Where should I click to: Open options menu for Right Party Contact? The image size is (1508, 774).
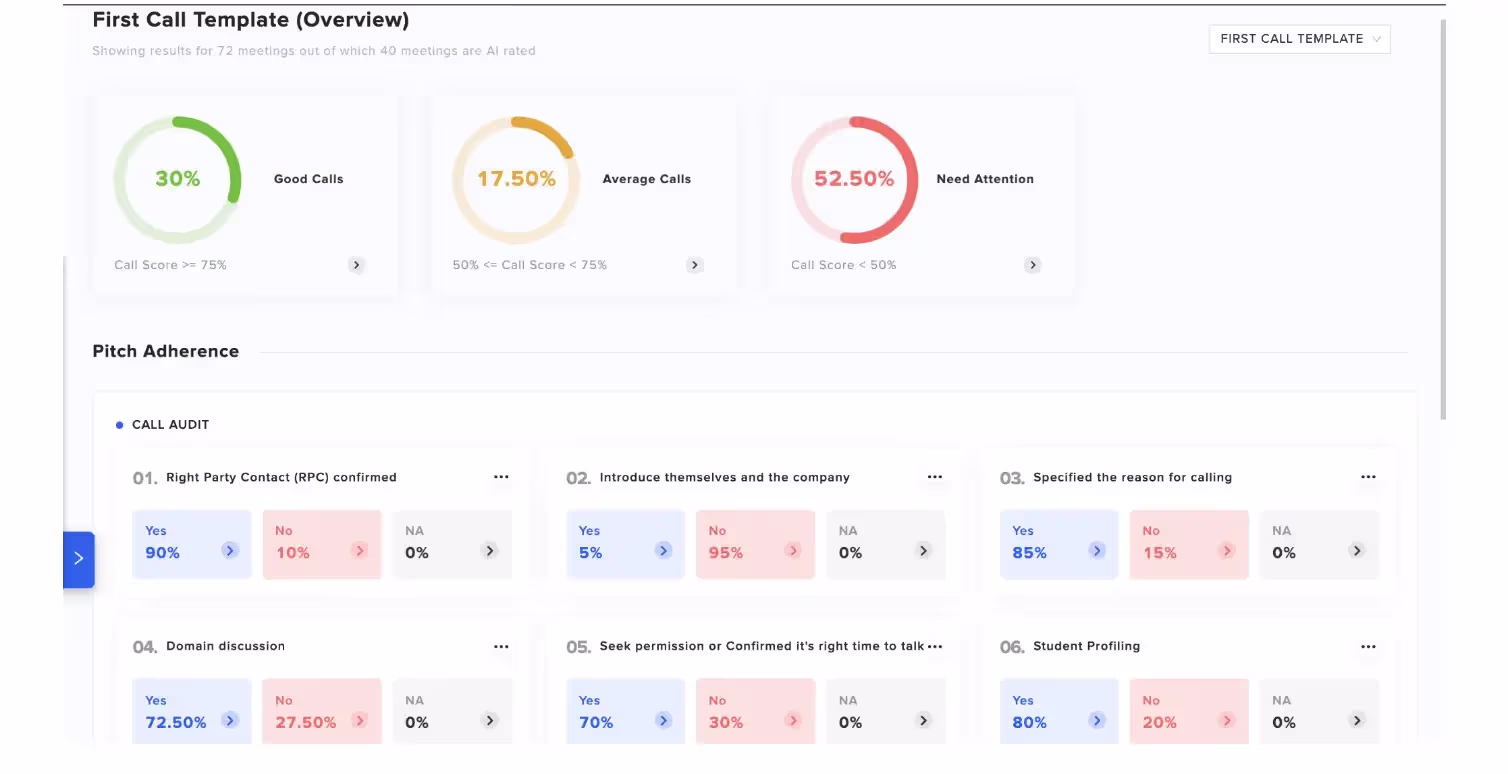pyautogui.click(x=501, y=477)
